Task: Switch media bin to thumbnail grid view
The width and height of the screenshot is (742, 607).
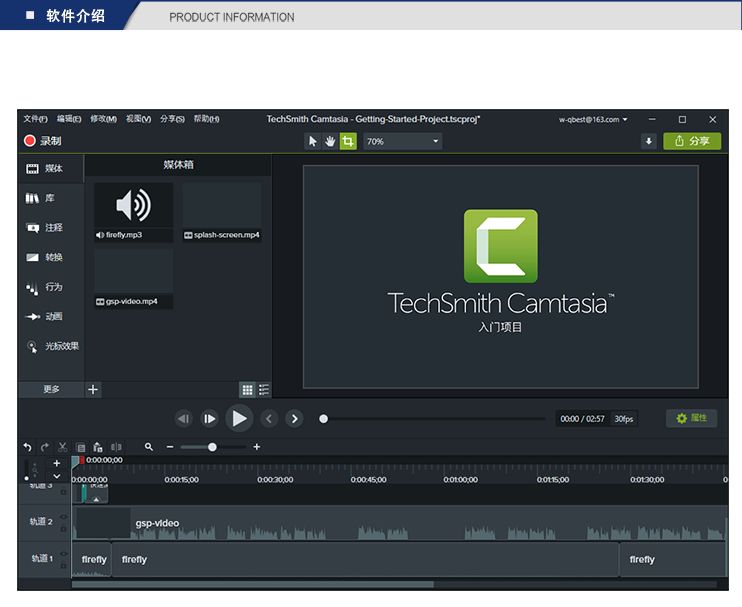Action: point(247,390)
